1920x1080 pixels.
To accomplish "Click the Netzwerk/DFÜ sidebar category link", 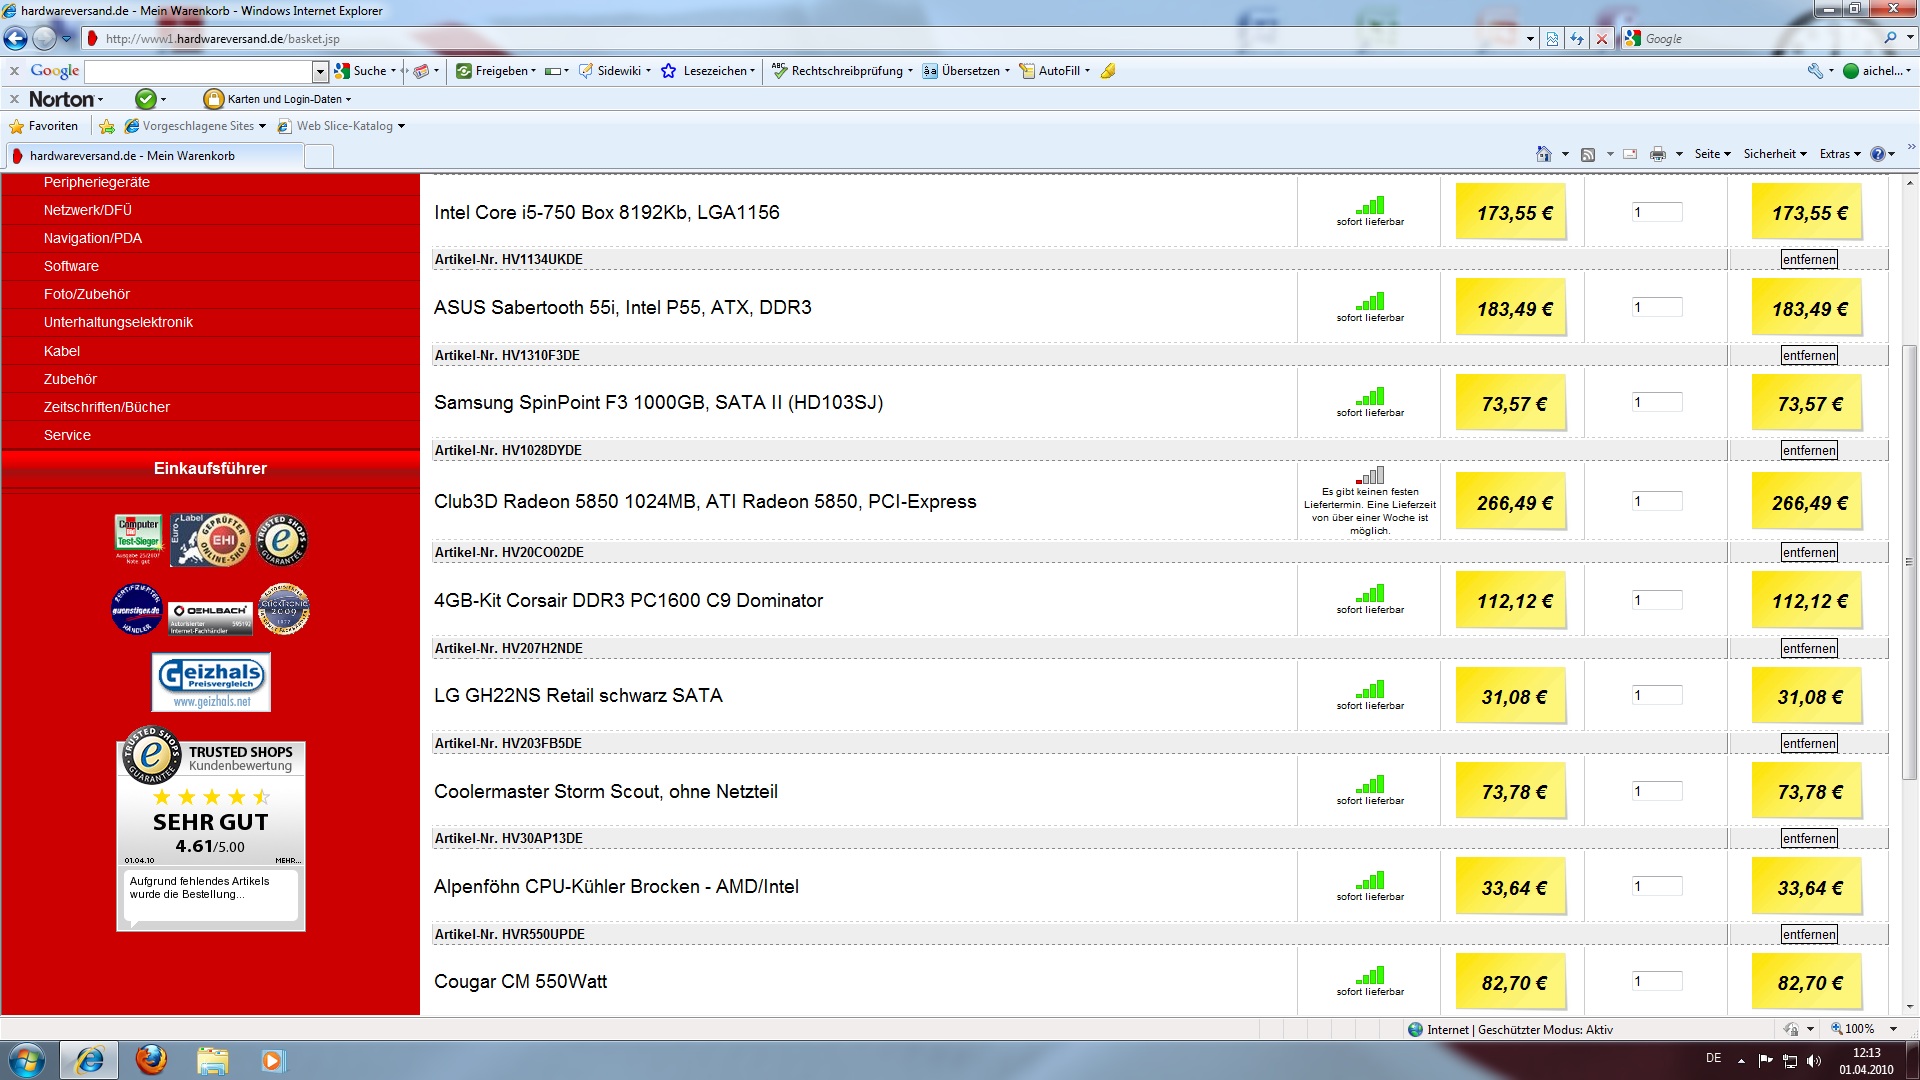I will (x=88, y=210).
